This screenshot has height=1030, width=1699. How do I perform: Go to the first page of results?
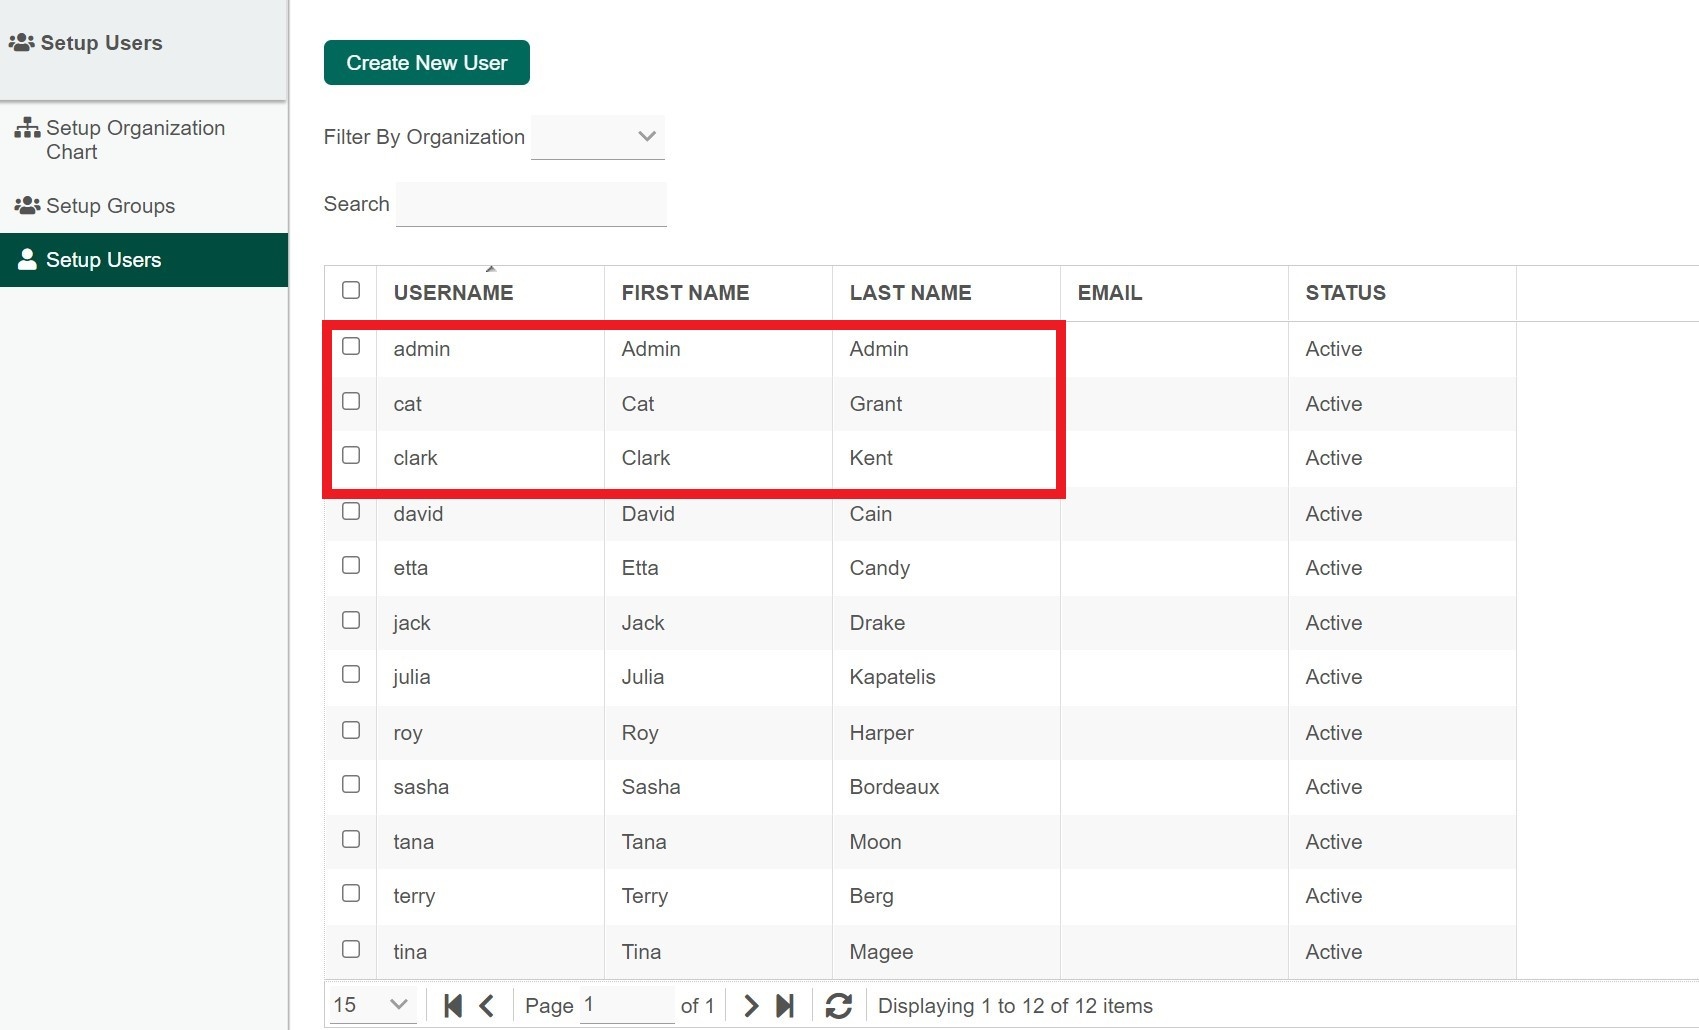pos(453,1006)
